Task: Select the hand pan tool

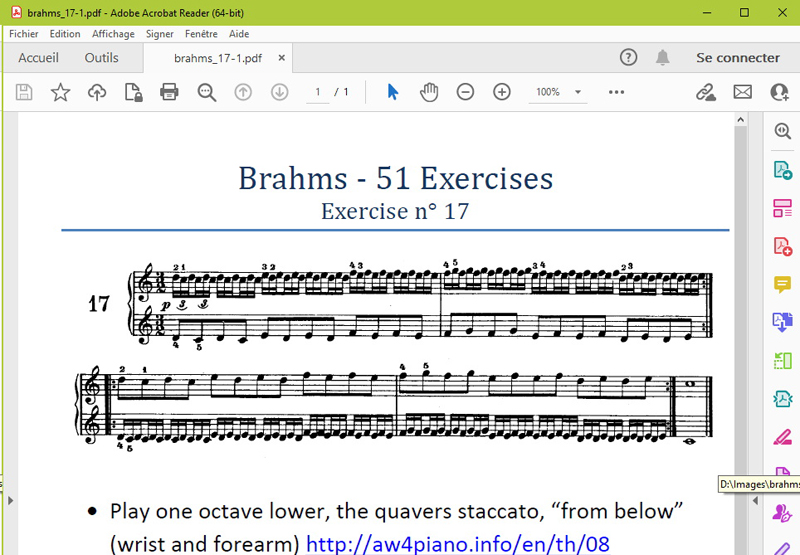Action: [429, 92]
